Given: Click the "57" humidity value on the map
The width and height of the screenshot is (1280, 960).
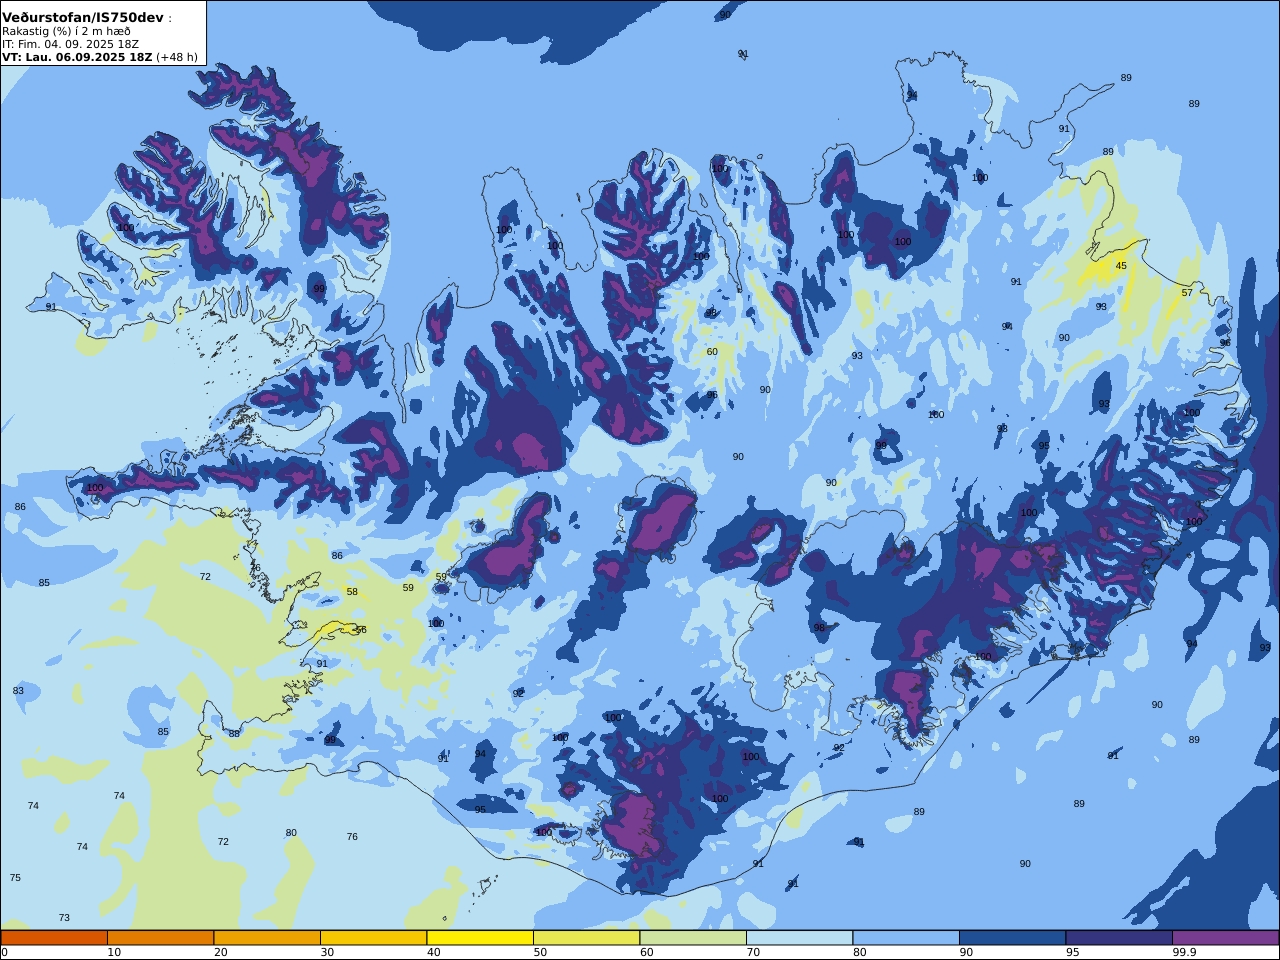Looking at the screenshot, I should coord(1187,293).
